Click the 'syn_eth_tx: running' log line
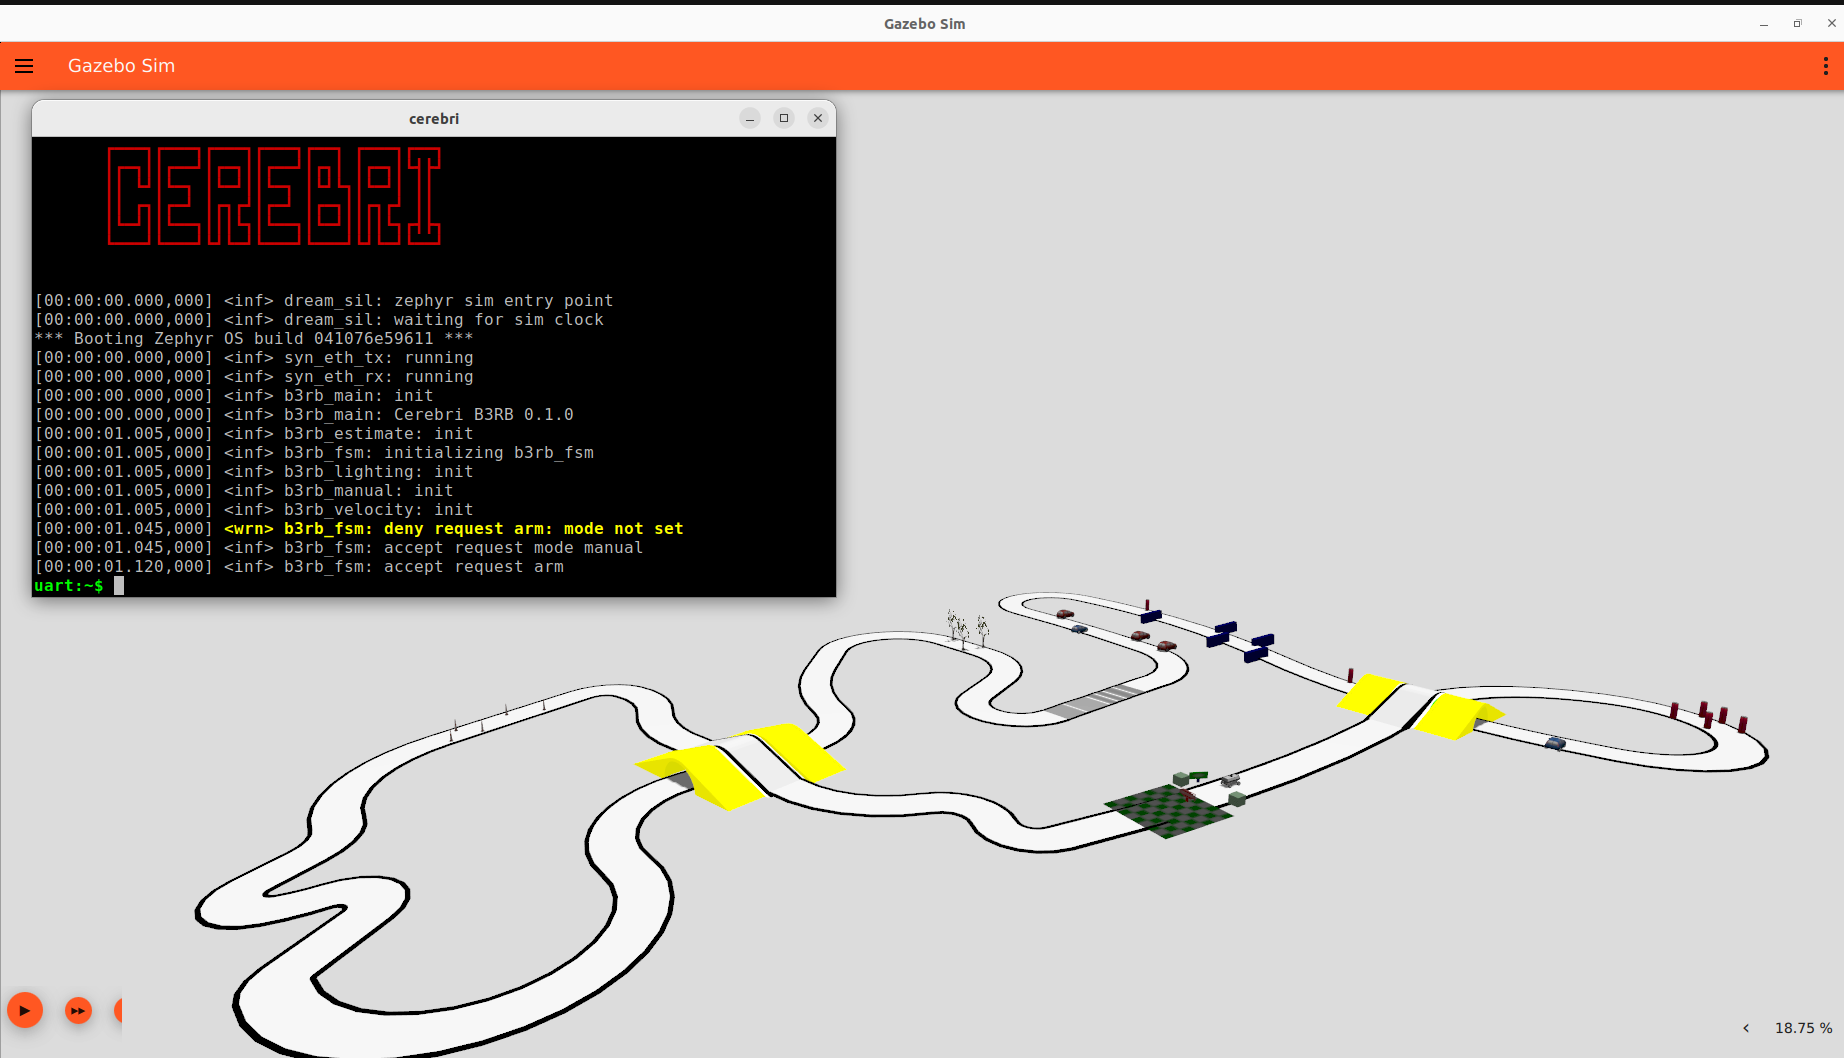 tap(254, 358)
